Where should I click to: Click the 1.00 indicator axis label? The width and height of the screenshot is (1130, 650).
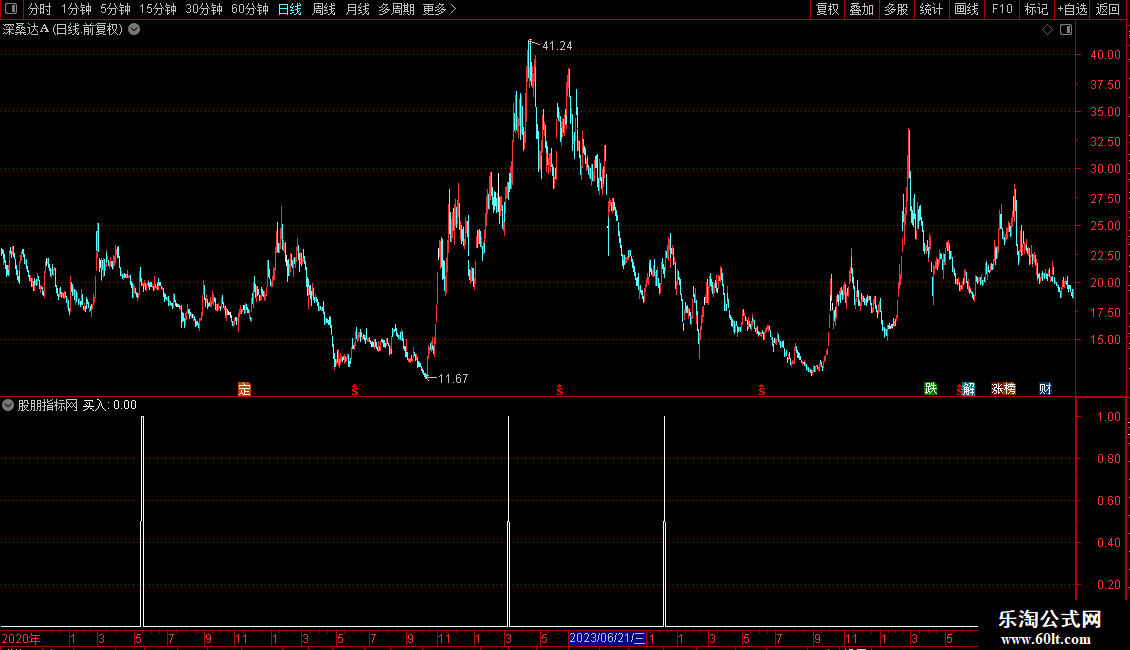click(1108, 417)
